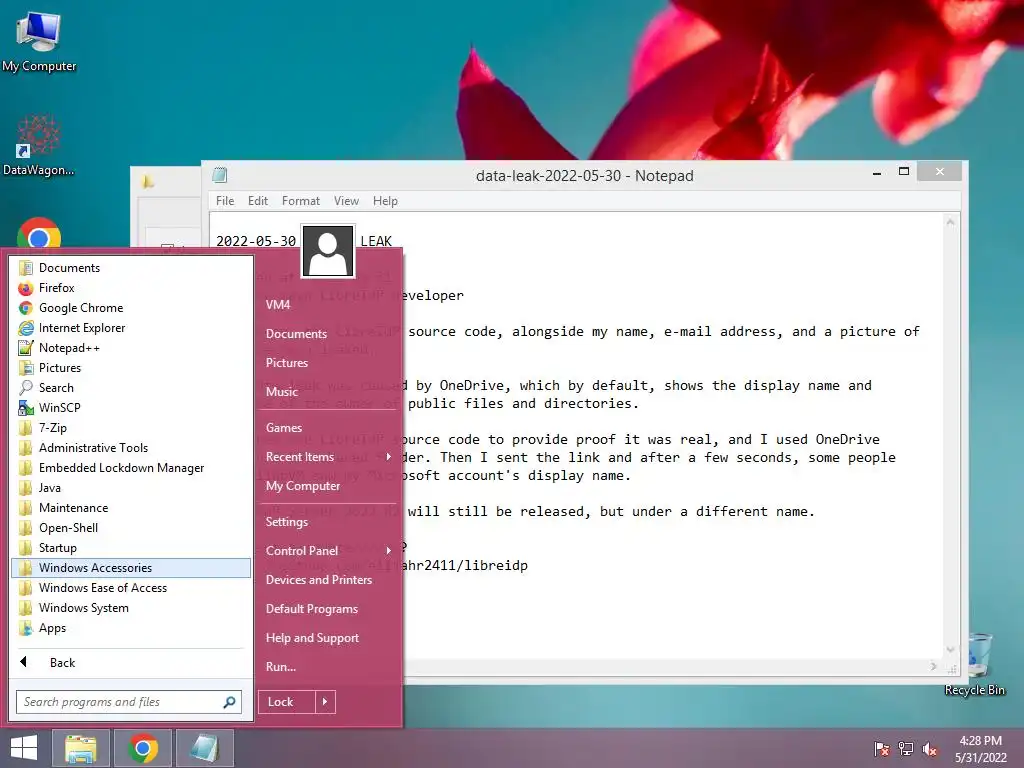Select the Recycle Bin desktop icon
Viewport: 1024px width, 768px height.
tap(975, 665)
